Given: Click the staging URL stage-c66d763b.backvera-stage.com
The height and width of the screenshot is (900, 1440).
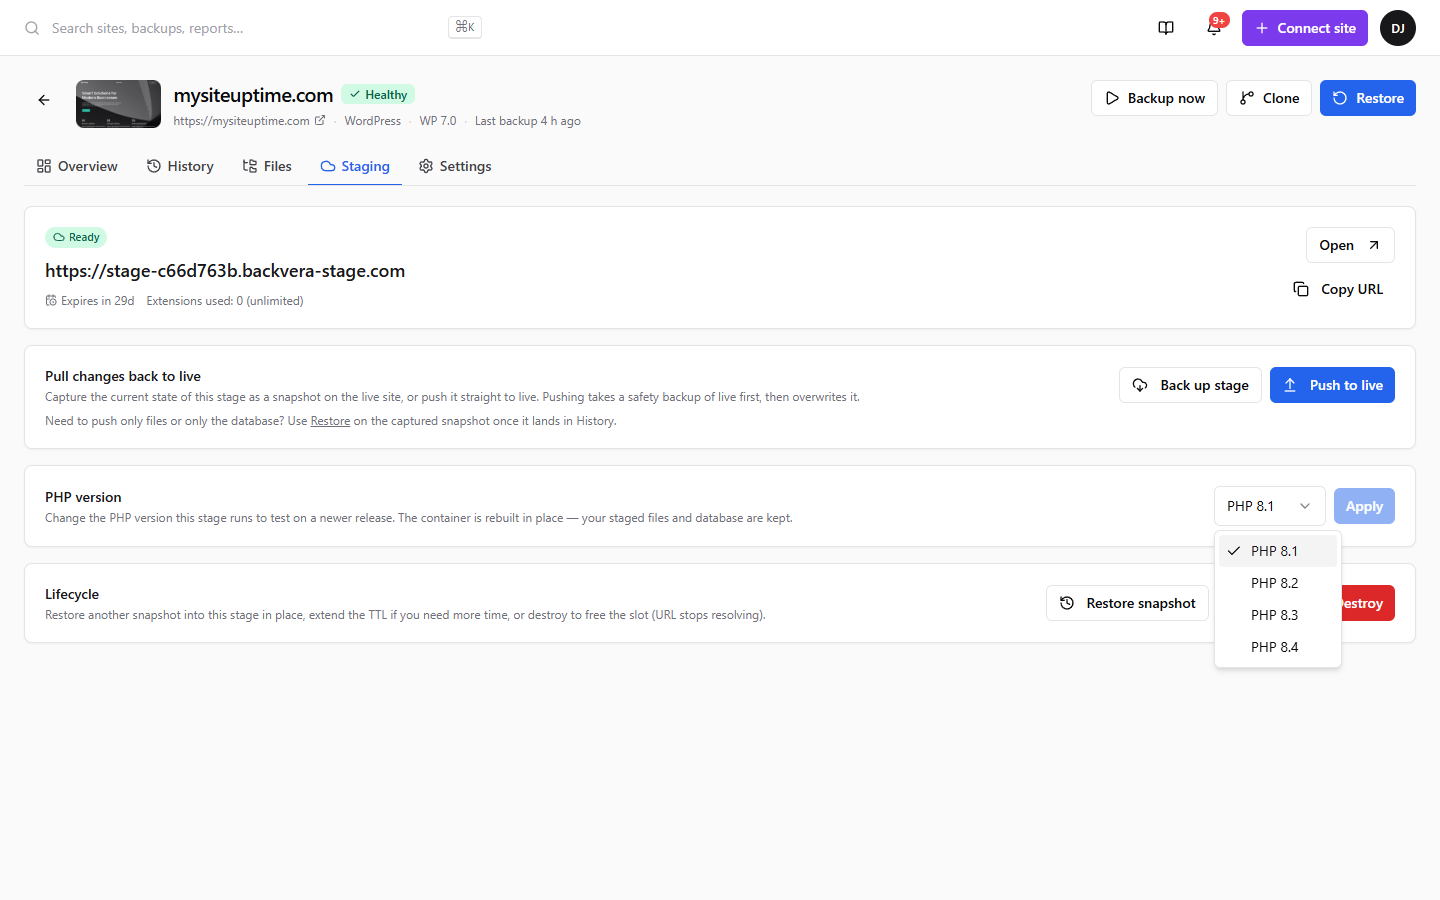Looking at the screenshot, I should pyautogui.click(x=225, y=271).
